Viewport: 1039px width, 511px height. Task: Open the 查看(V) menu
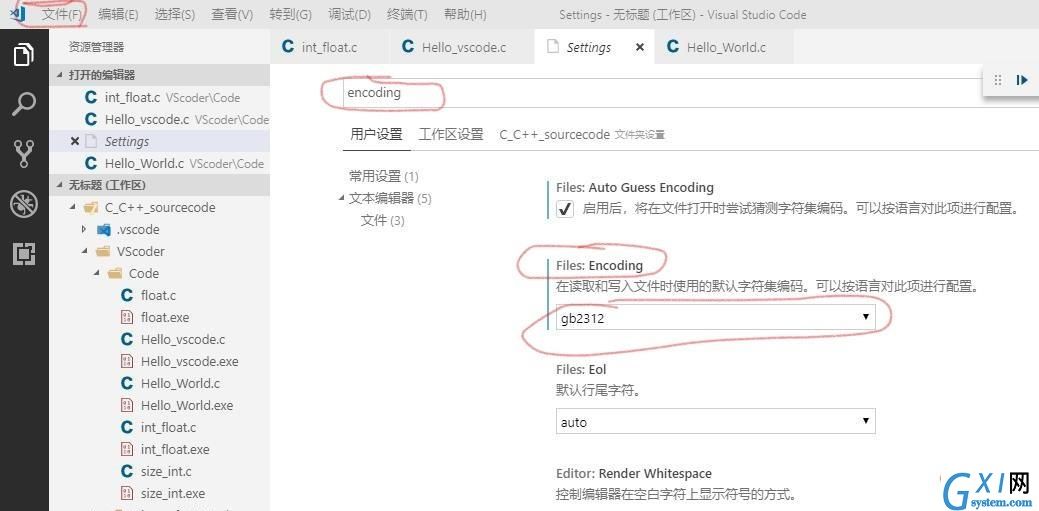(232, 15)
